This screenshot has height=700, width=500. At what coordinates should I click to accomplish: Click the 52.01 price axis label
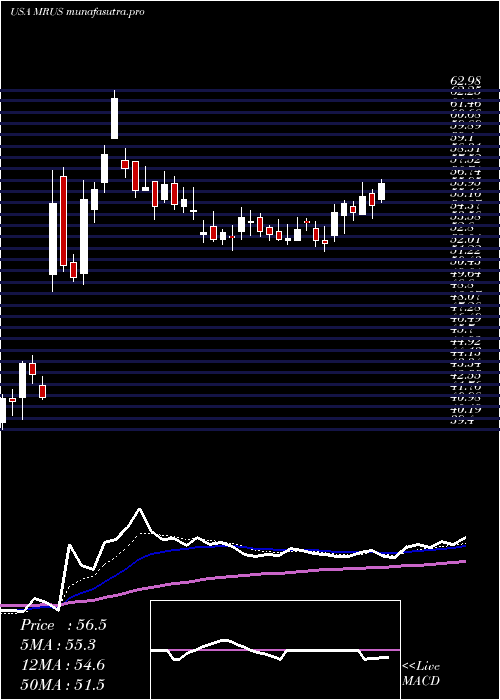point(465,242)
